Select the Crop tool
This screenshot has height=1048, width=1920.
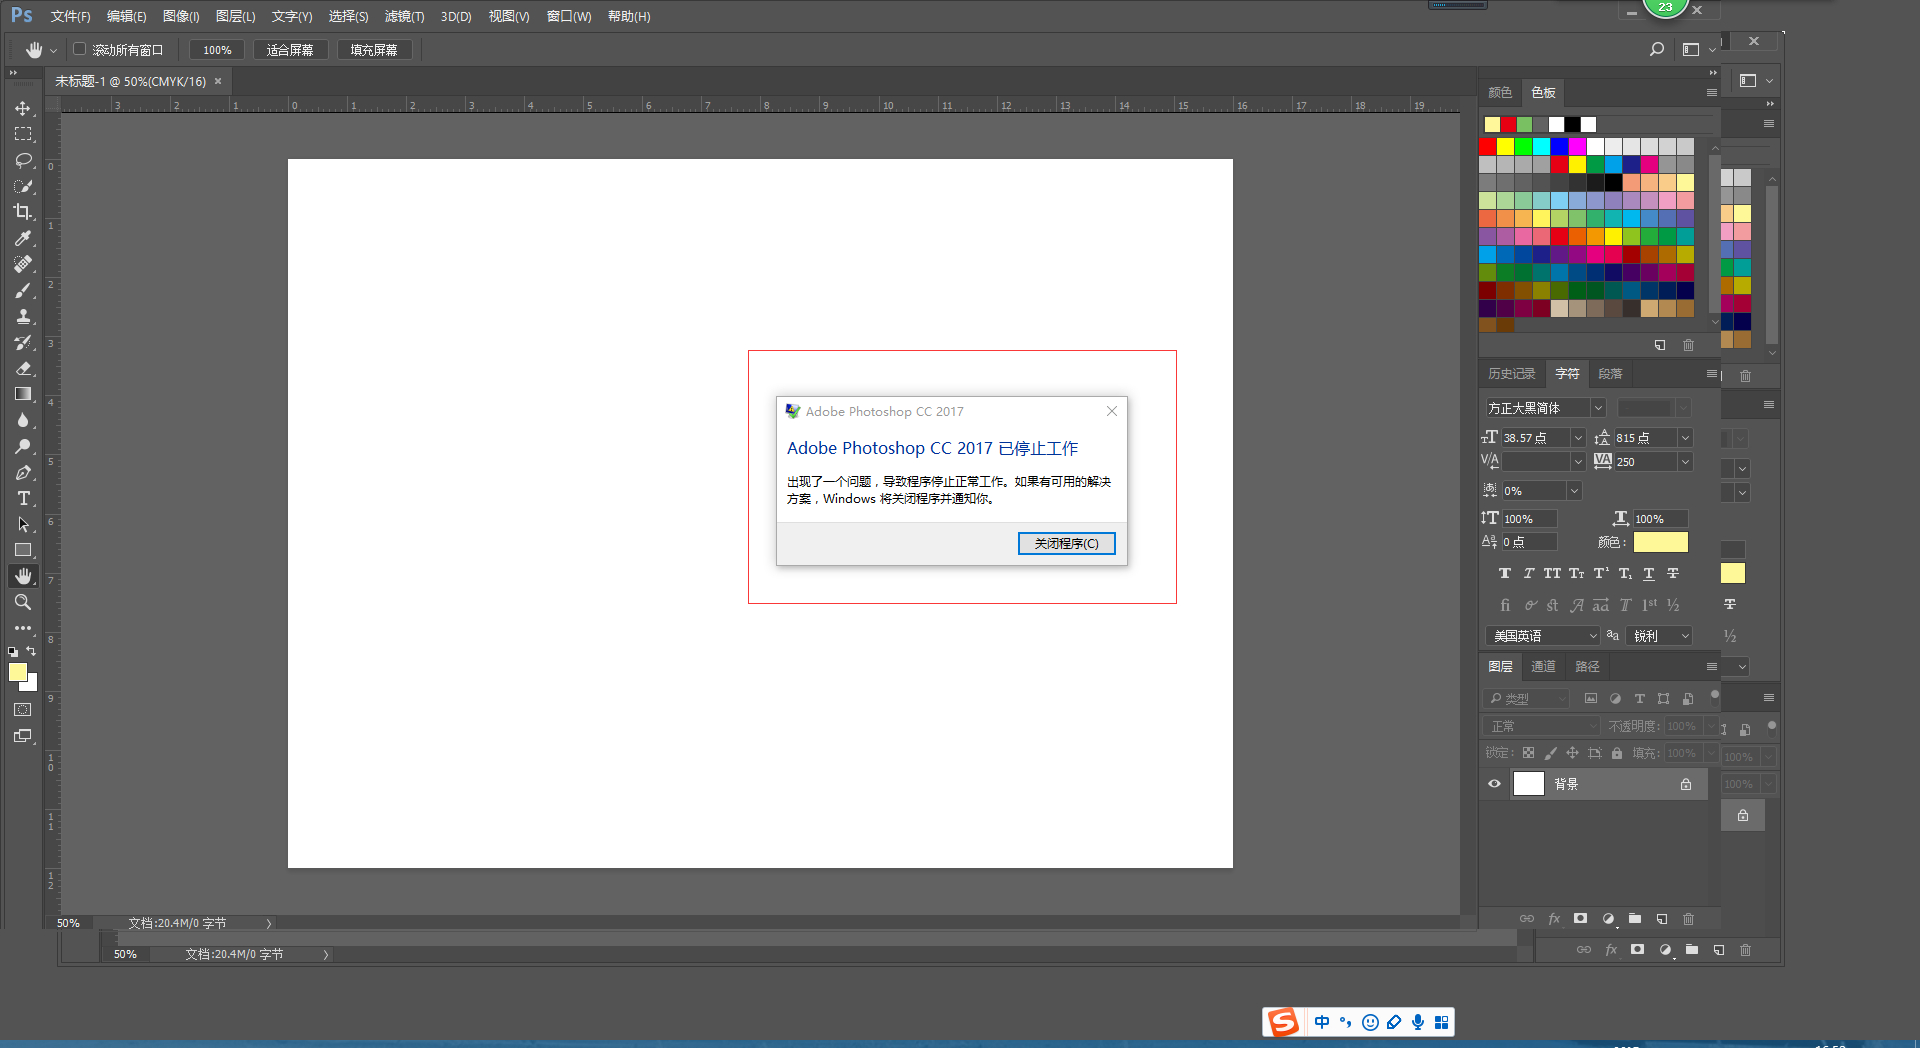(x=23, y=212)
